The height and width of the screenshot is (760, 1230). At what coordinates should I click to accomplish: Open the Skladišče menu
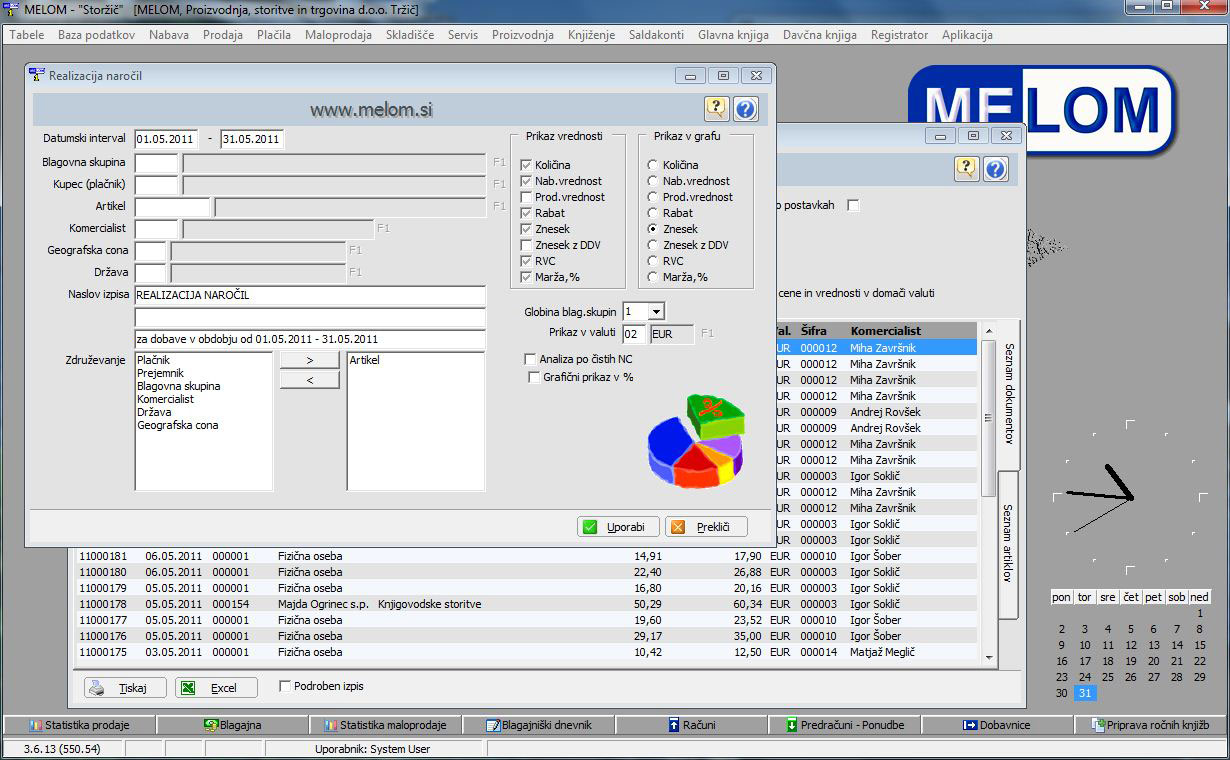tap(409, 35)
